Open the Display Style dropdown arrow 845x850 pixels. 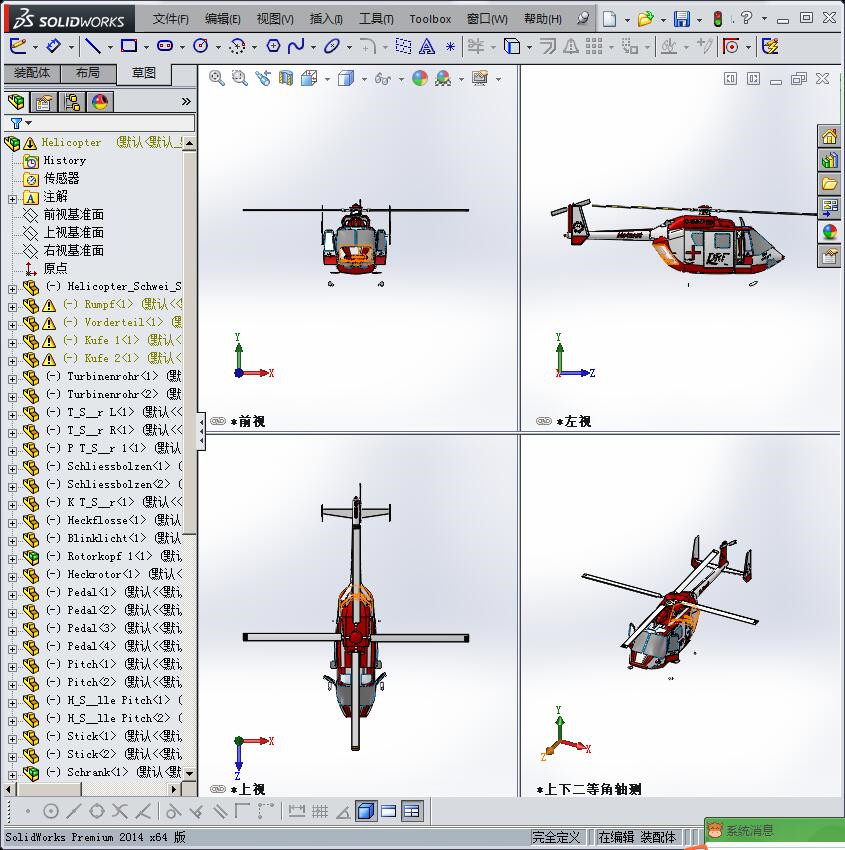[364, 80]
